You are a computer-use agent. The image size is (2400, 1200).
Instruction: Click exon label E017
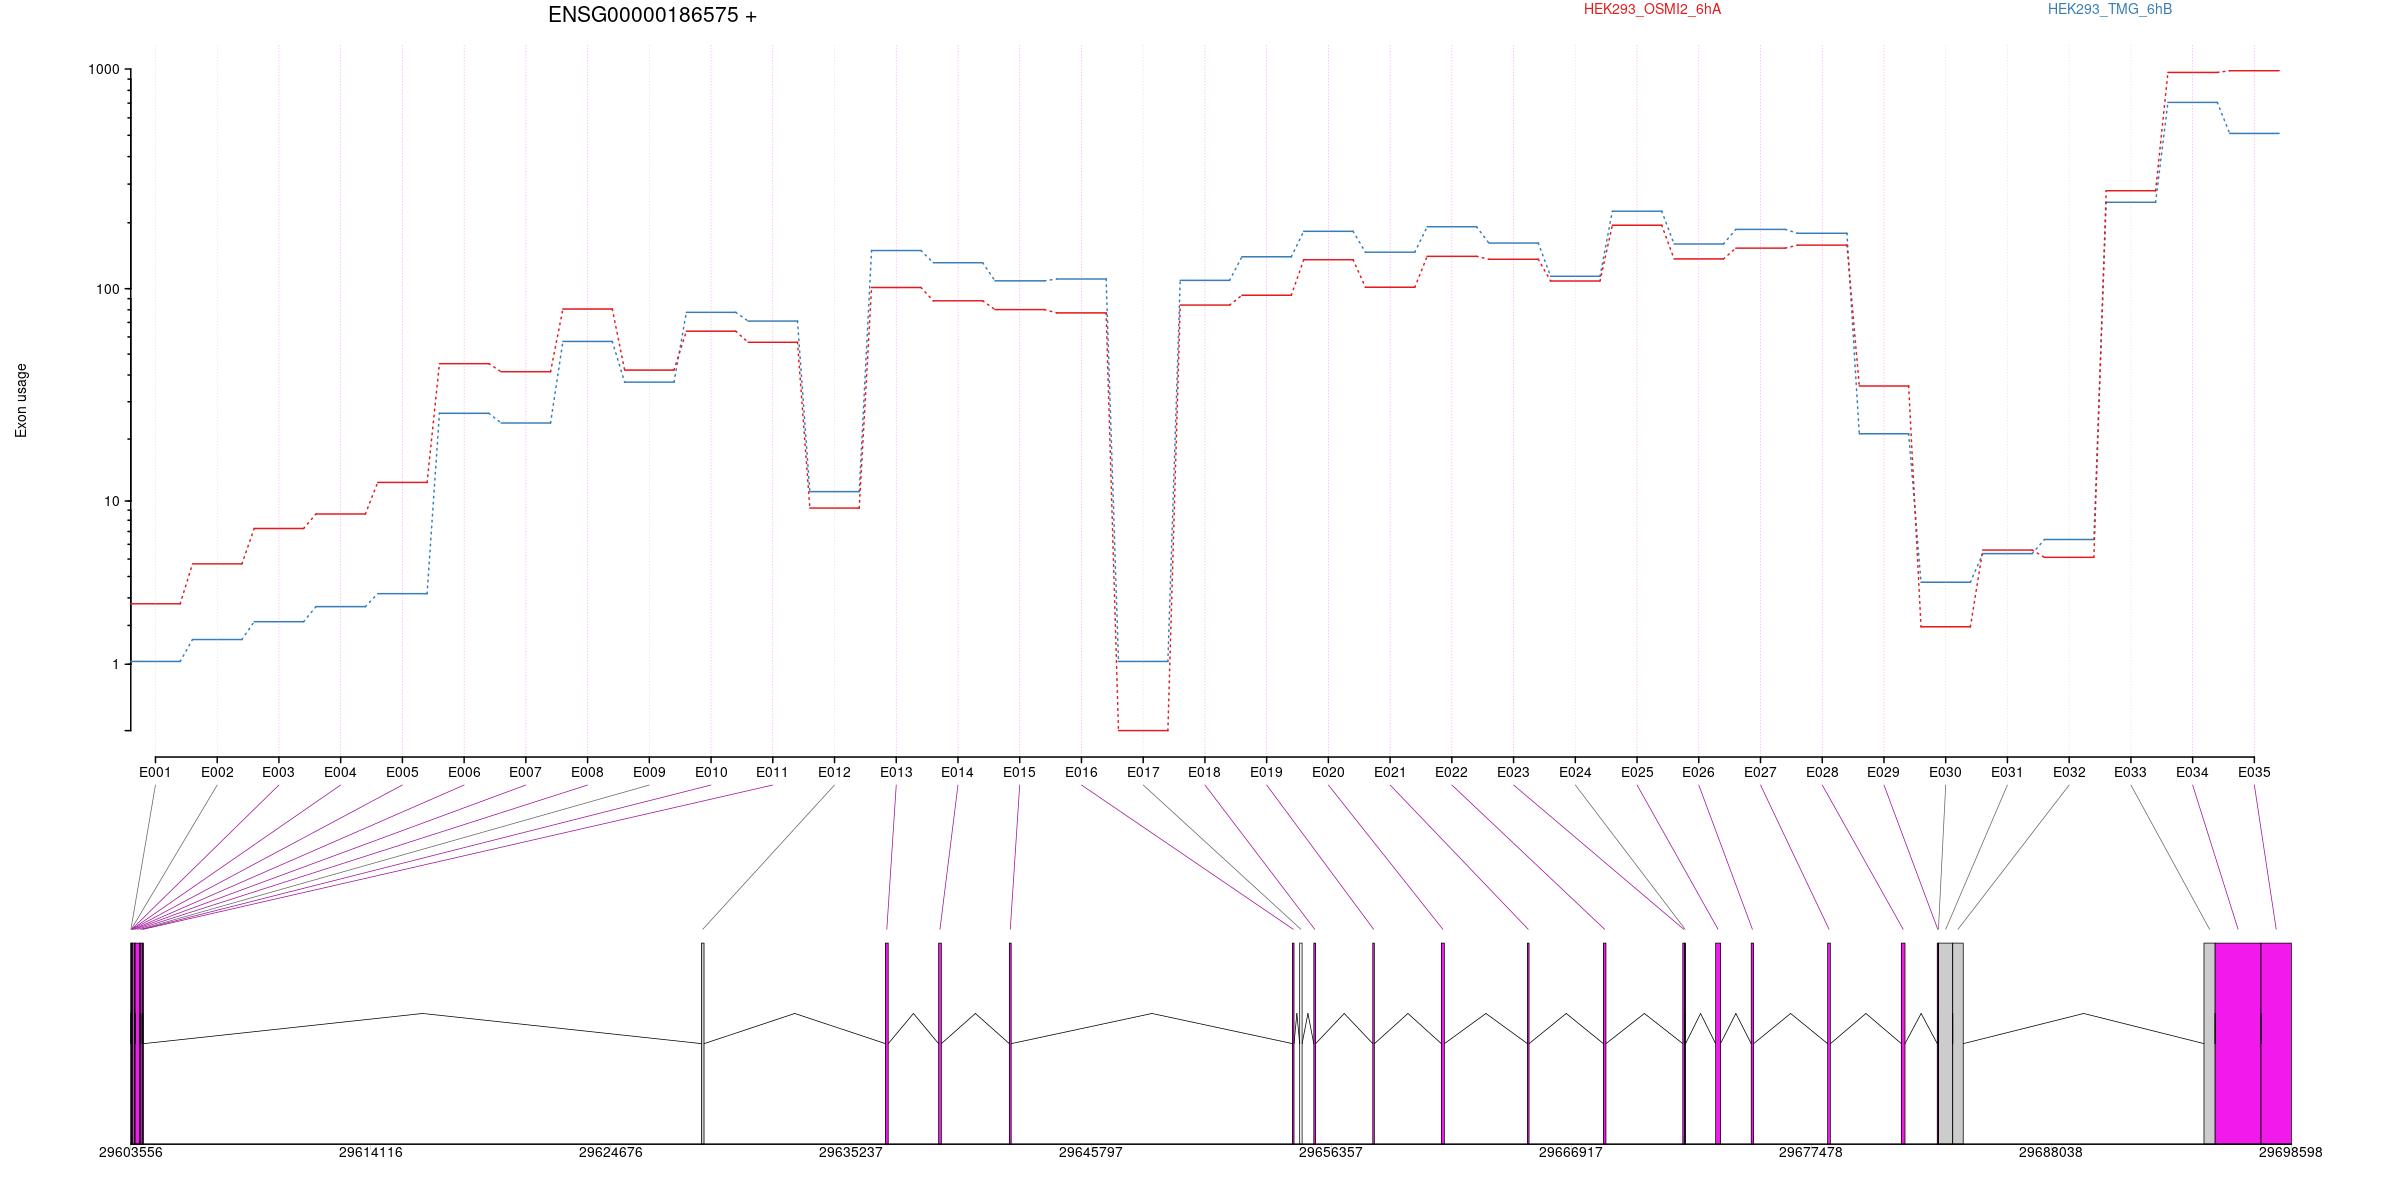coord(1143,772)
